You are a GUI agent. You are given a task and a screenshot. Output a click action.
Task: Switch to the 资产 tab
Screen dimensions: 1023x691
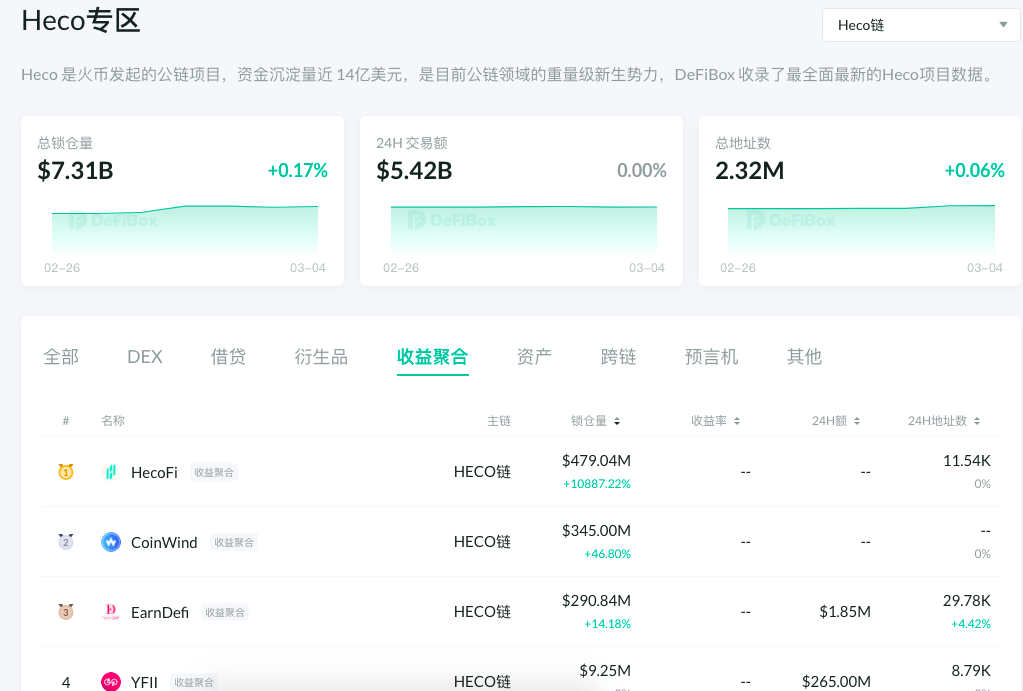point(534,356)
